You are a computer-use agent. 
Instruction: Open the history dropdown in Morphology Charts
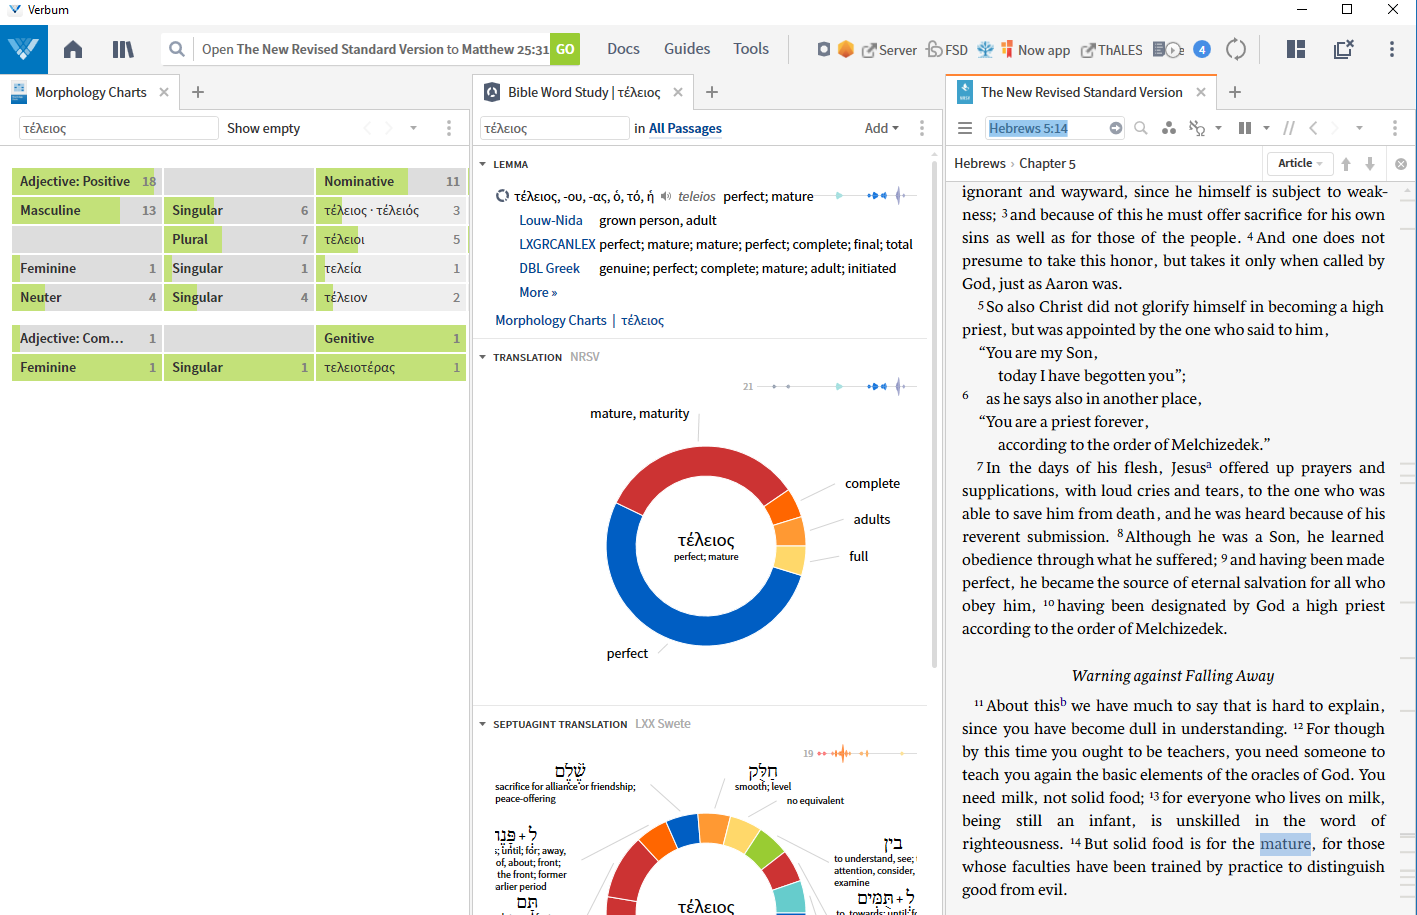coord(413,128)
